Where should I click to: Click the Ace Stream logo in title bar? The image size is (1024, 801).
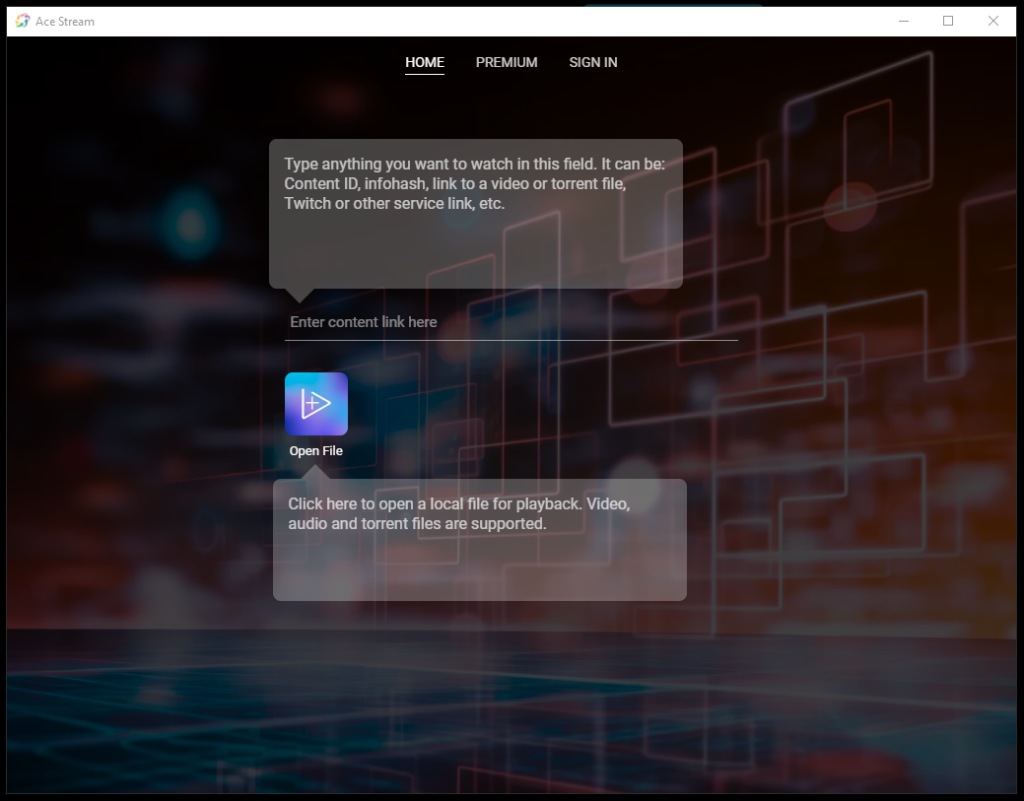click(x=23, y=21)
